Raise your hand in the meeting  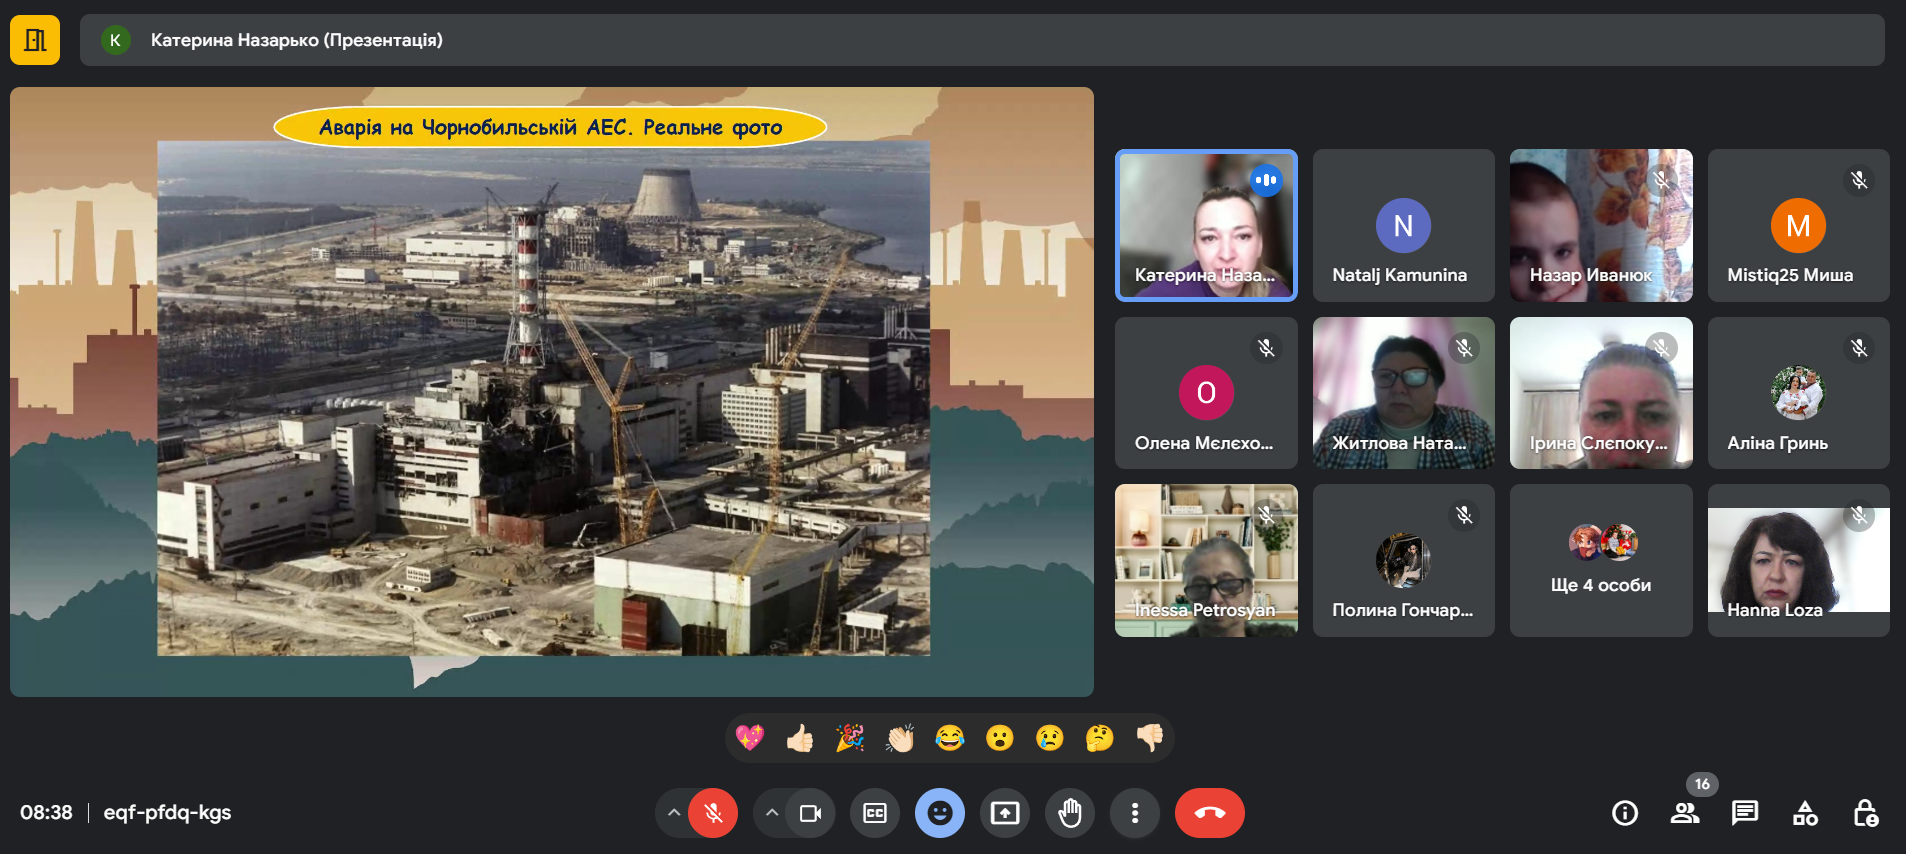[x=1070, y=813]
